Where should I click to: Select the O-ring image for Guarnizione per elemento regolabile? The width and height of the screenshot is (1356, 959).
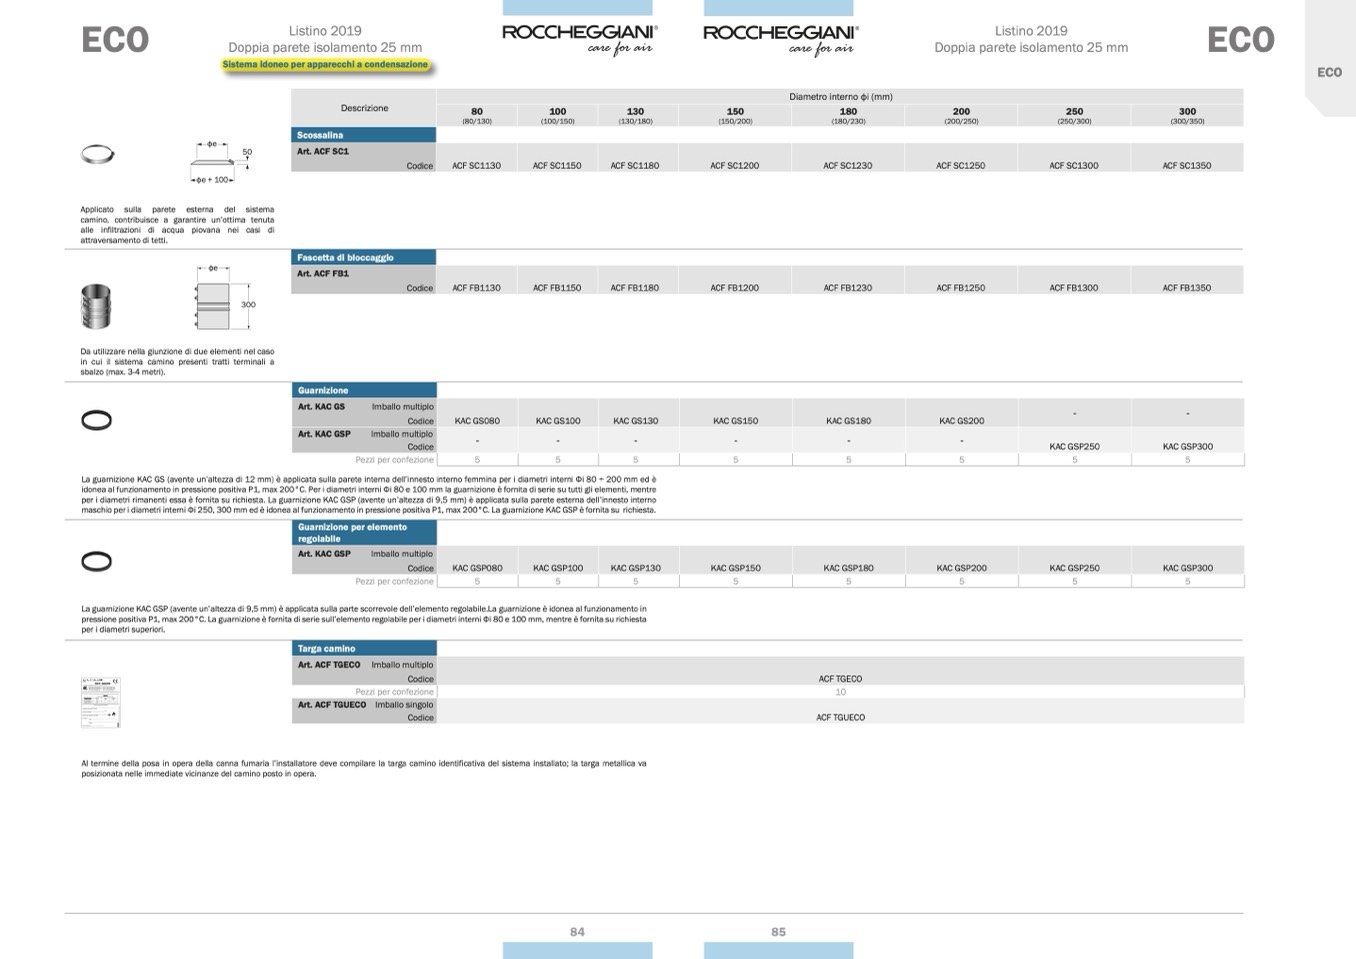coord(96,561)
